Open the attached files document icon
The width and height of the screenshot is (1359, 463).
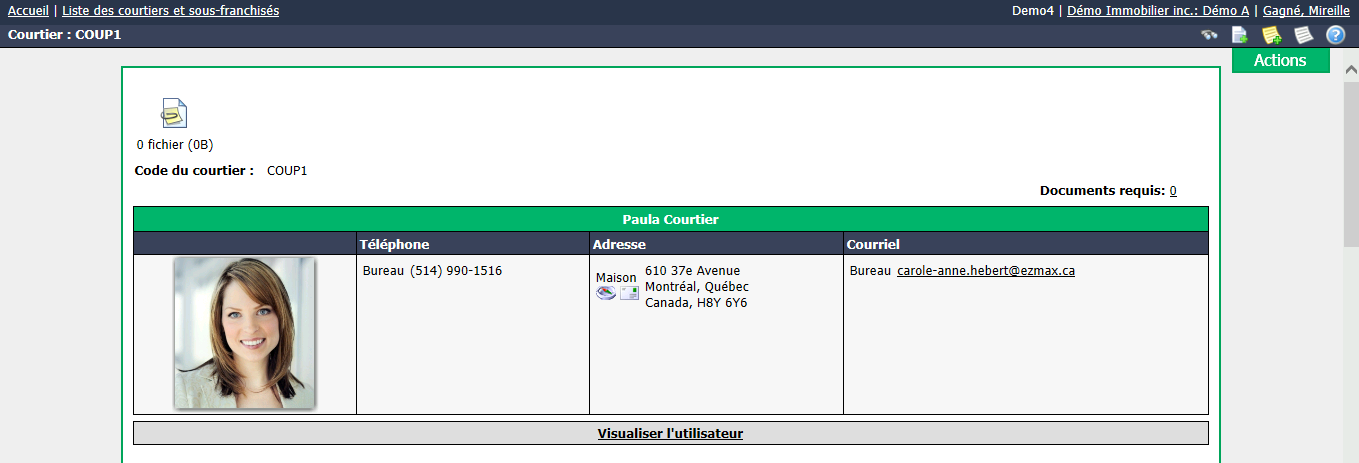(x=174, y=113)
